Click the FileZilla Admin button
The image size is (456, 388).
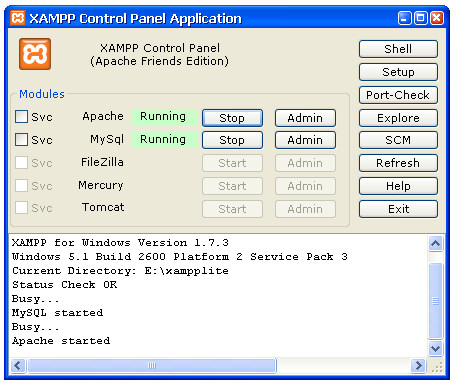point(305,163)
